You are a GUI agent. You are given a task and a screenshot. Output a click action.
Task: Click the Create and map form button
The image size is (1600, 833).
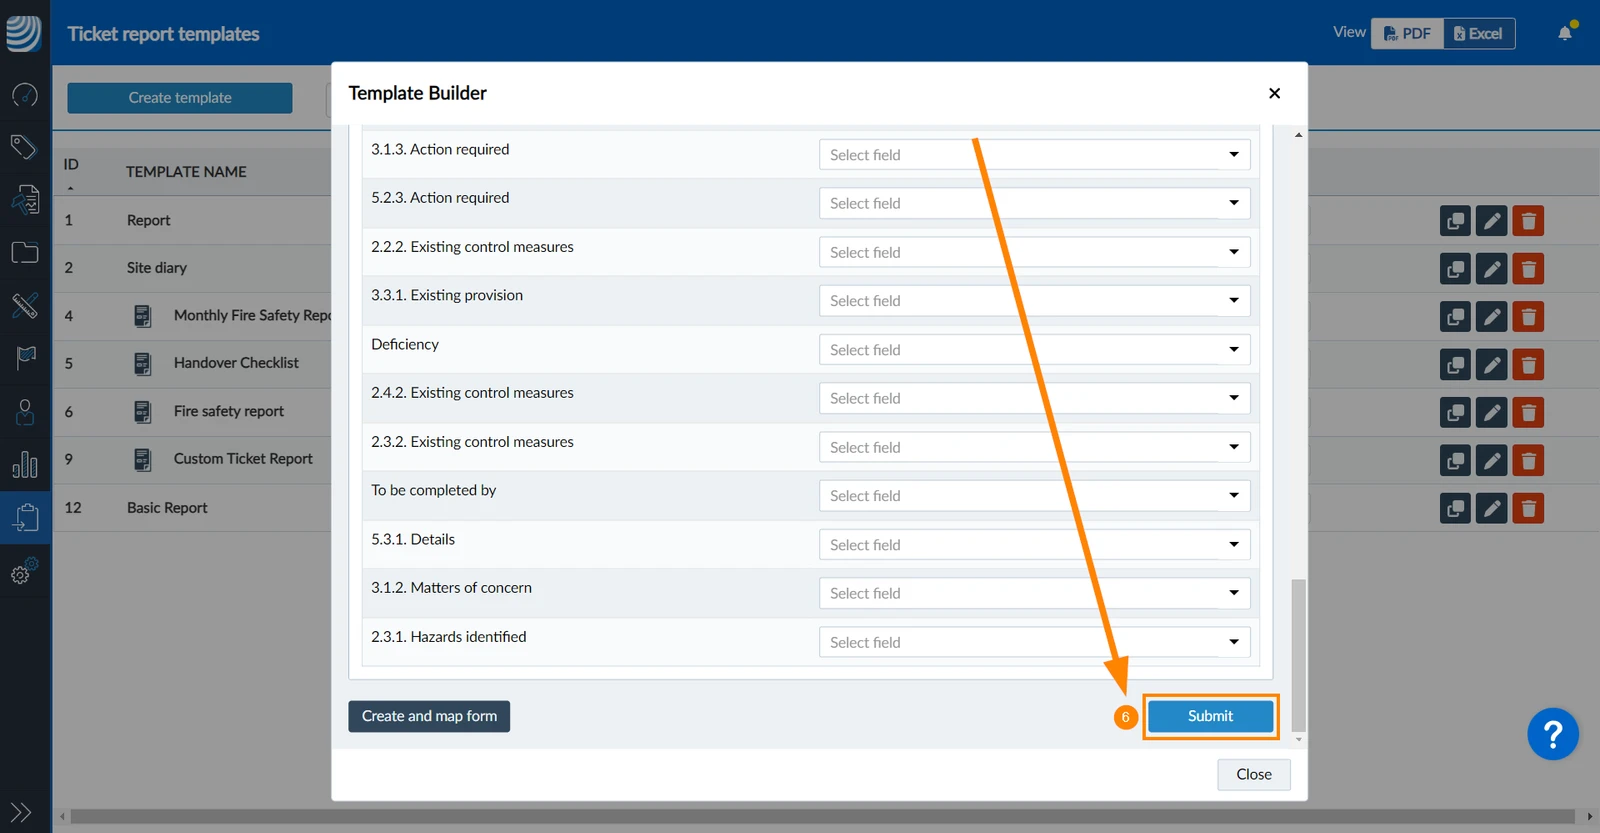coord(429,716)
